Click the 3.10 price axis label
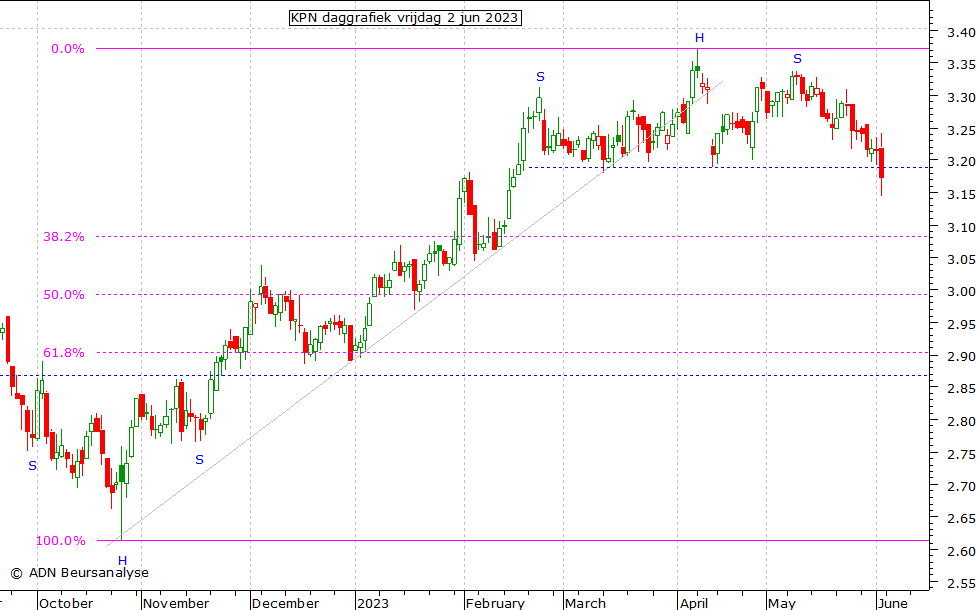 pos(961,228)
